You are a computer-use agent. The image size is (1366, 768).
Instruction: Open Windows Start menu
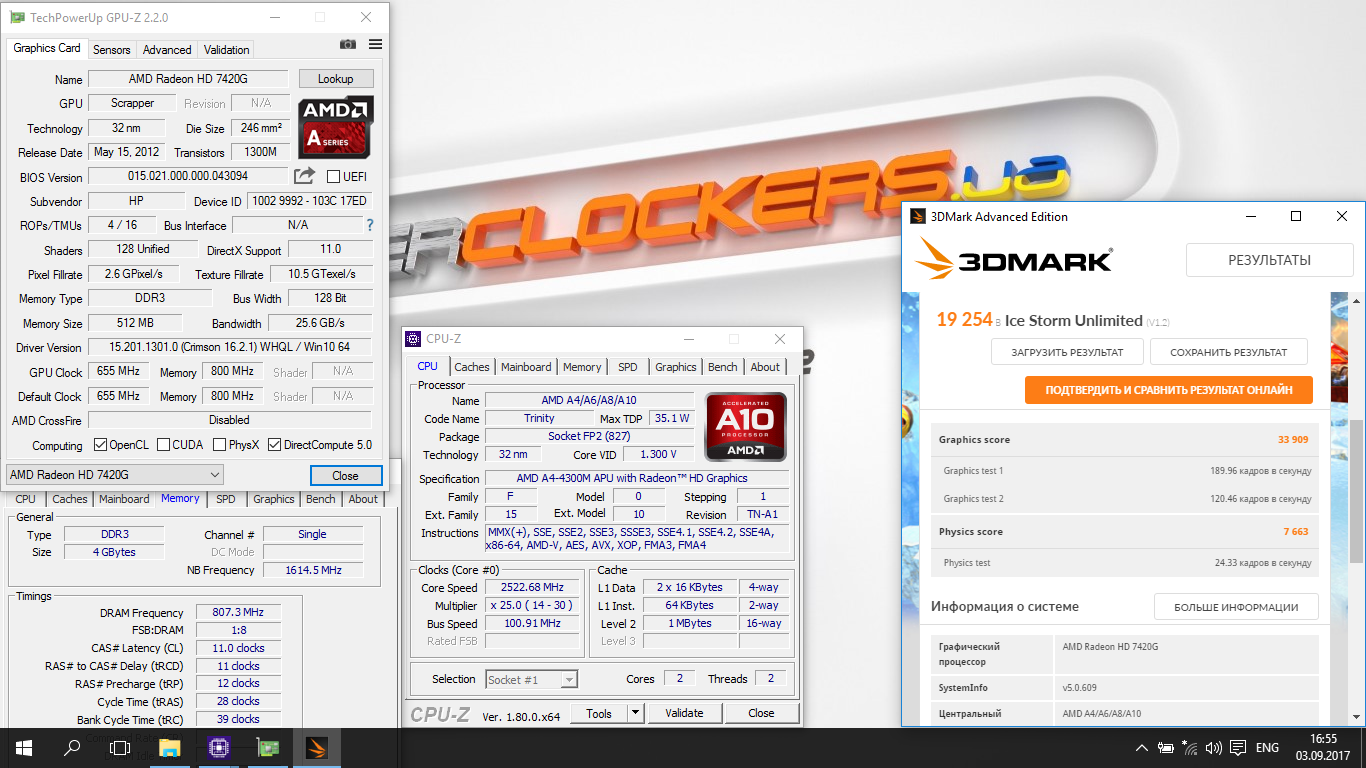point(24,747)
